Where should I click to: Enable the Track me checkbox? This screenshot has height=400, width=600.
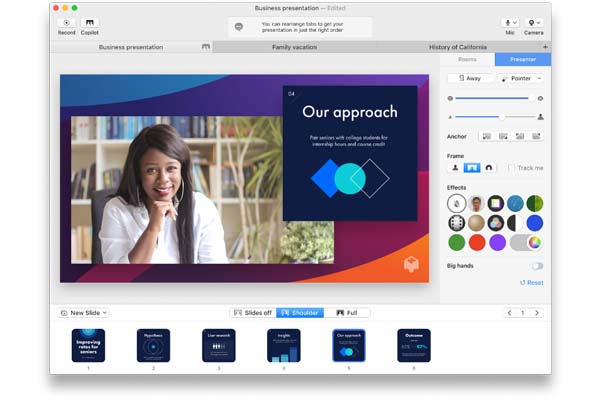pos(512,168)
